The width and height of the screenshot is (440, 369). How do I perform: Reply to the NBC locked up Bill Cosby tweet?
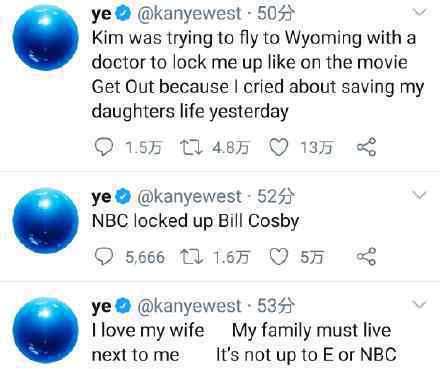[x=104, y=257]
